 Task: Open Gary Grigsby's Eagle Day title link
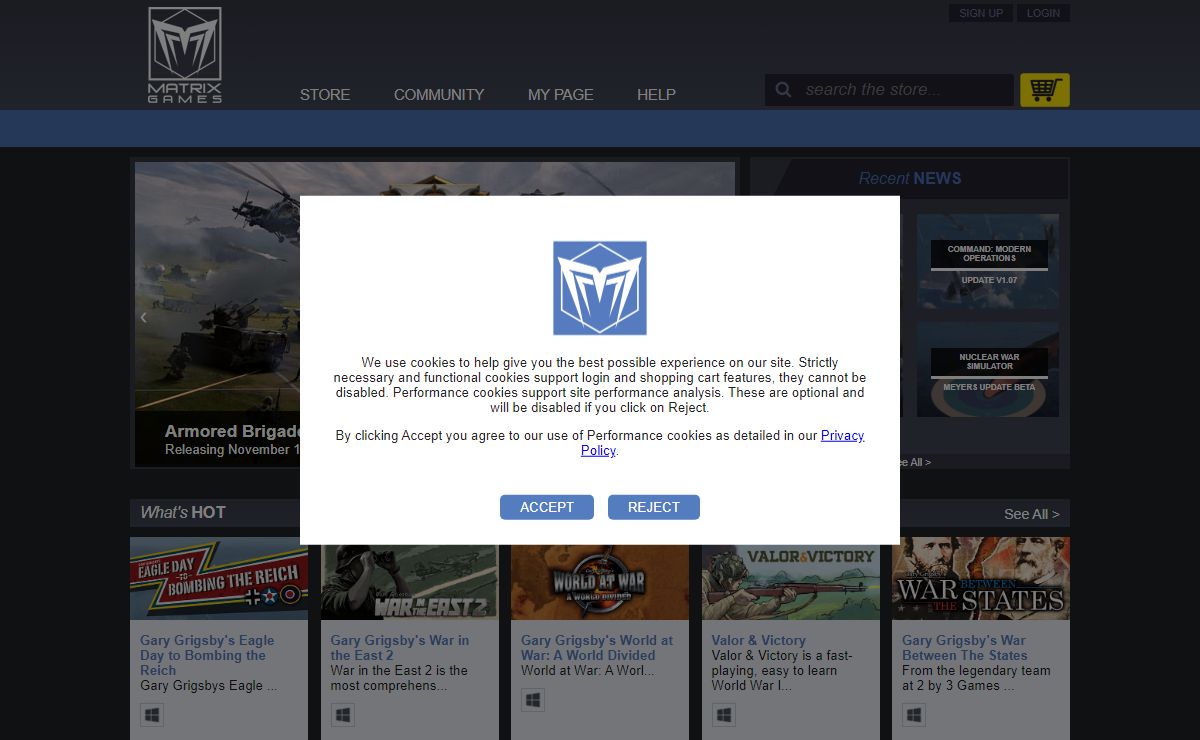pos(207,655)
